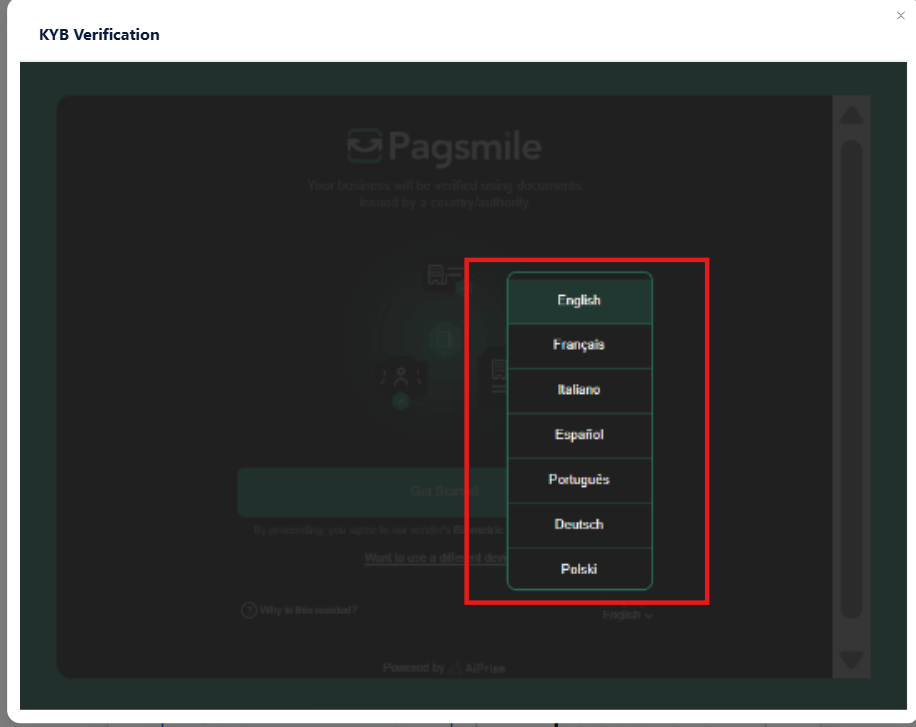Select English in the language list
The image size is (916, 727).
pyautogui.click(x=580, y=299)
